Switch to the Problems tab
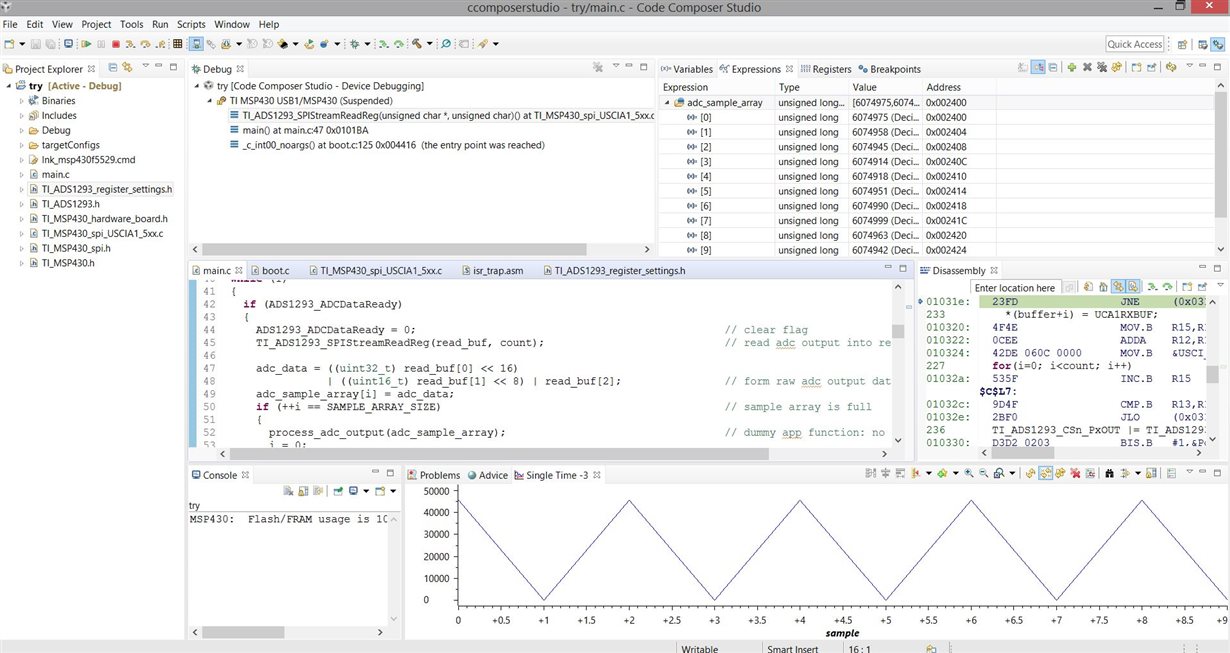 pos(433,475)
